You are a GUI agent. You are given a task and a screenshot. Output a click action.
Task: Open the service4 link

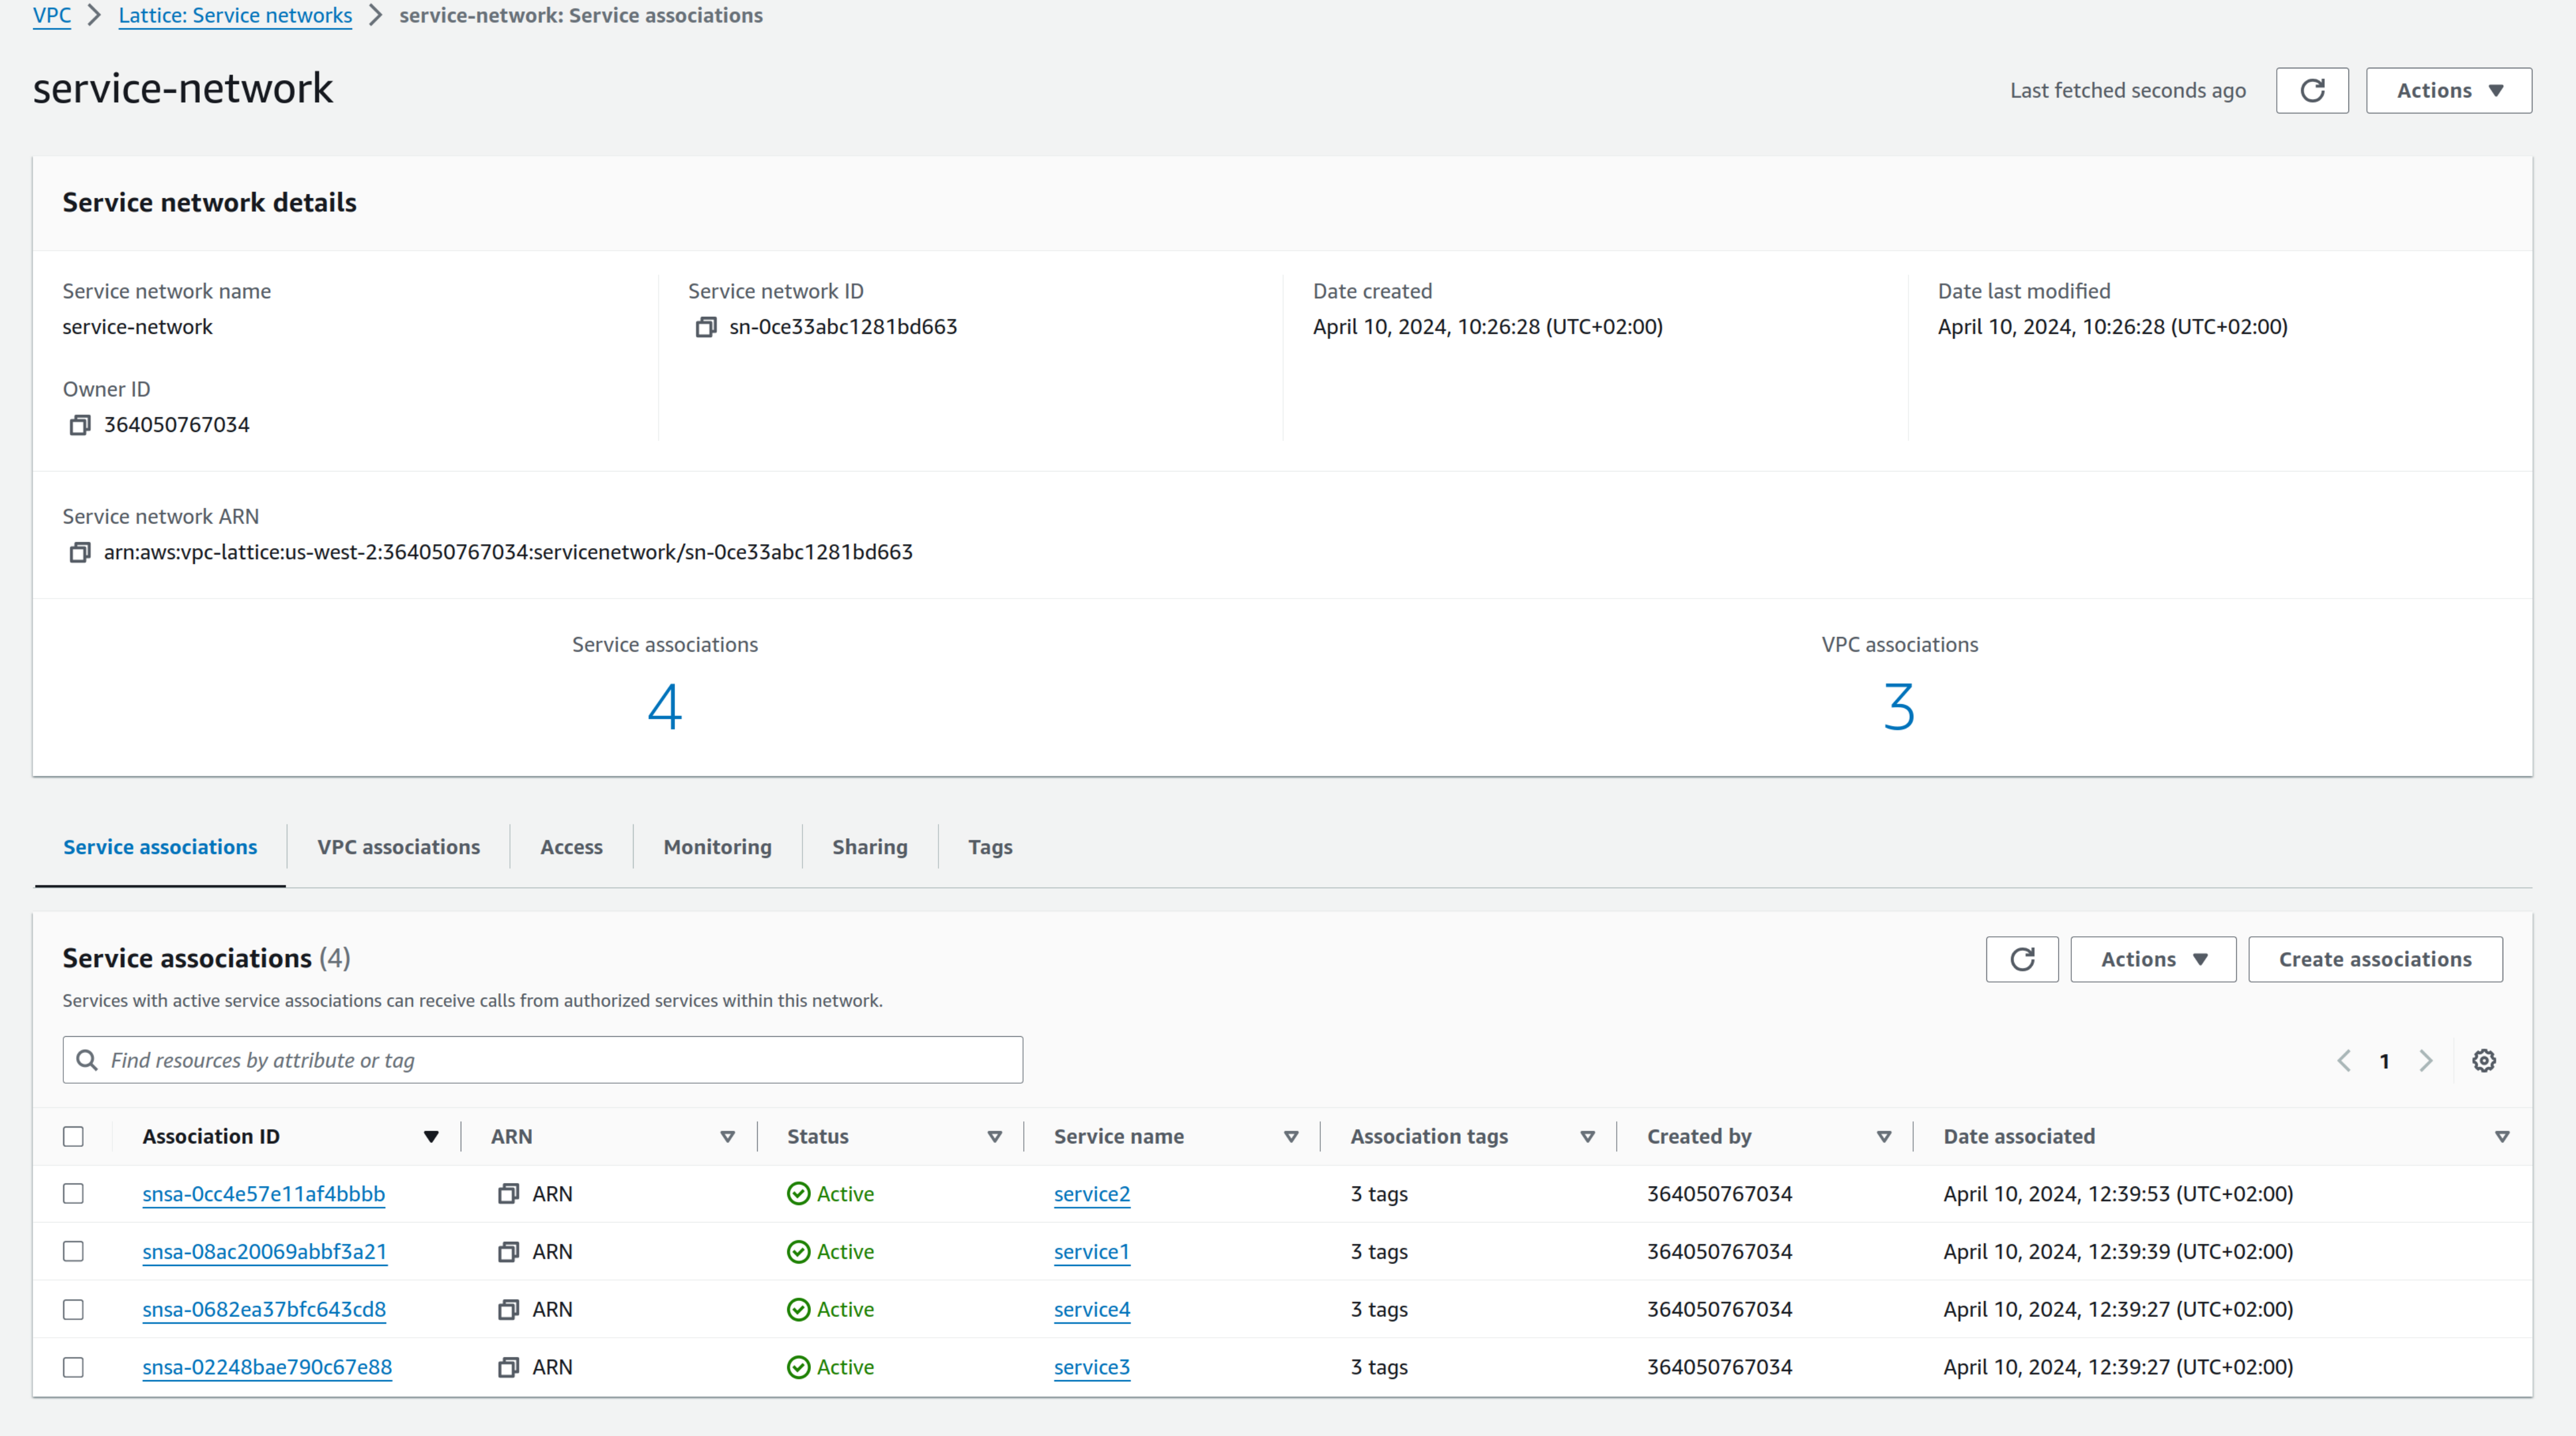[x=1091, y=1309]
